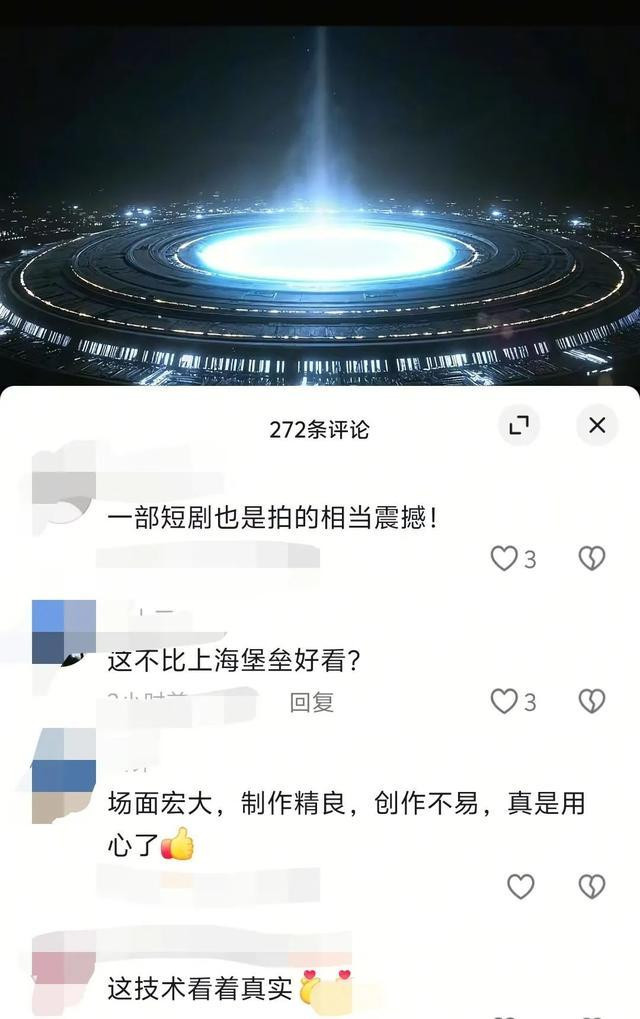Tap the 272条评论 header title

pyautogui.click(x=319, y=429)
